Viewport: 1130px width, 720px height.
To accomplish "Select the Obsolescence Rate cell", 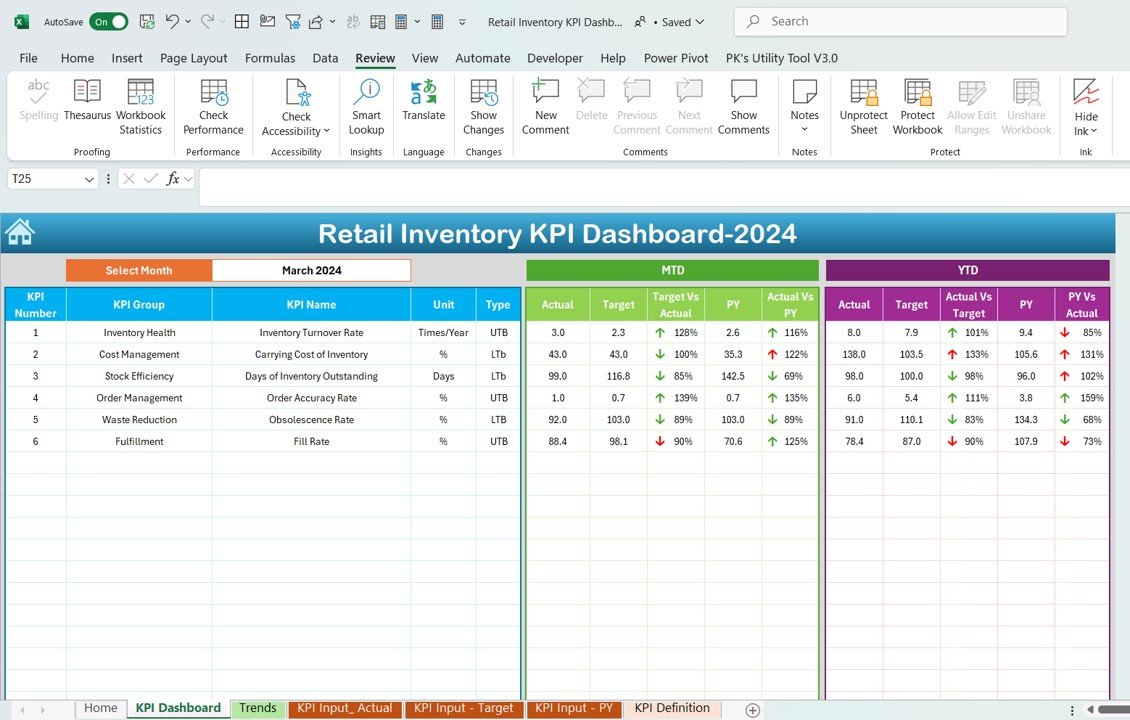I will coord(311,419).
